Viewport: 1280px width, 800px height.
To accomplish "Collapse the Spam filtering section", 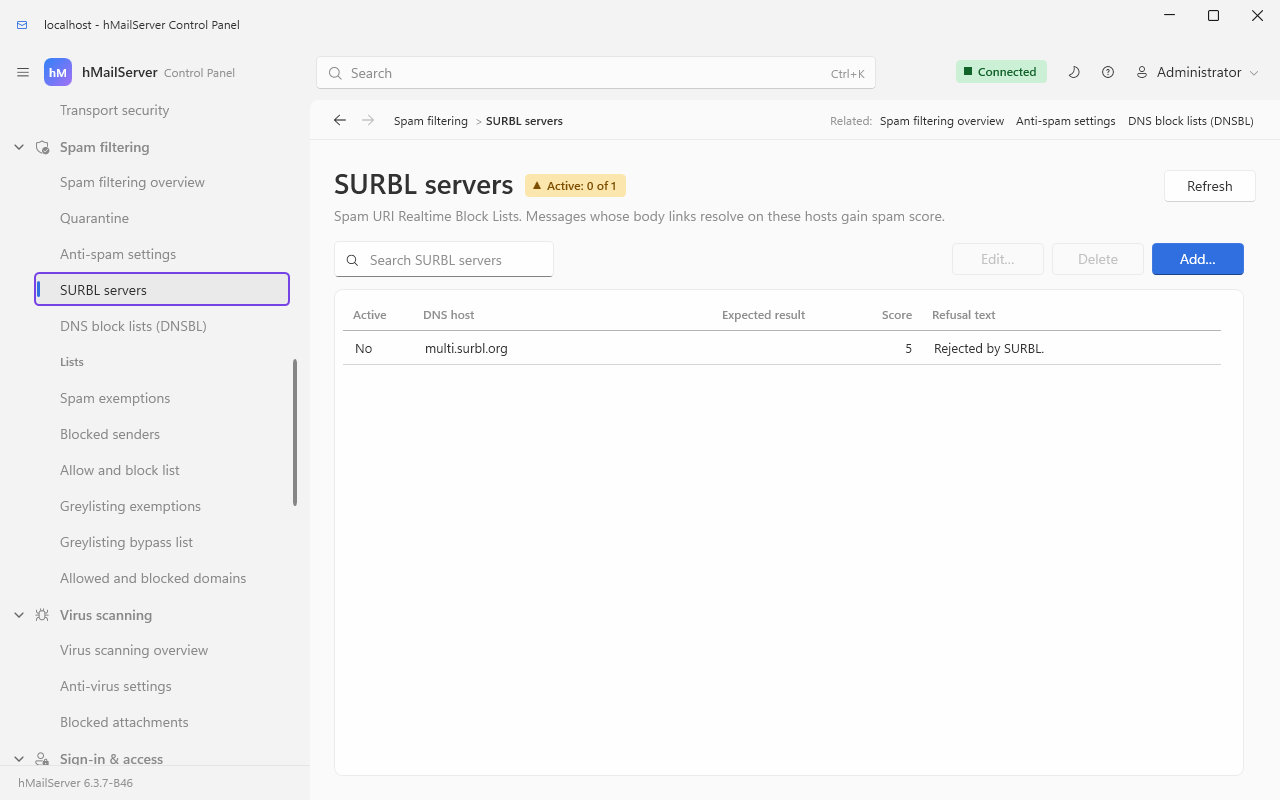I will 19,147.
